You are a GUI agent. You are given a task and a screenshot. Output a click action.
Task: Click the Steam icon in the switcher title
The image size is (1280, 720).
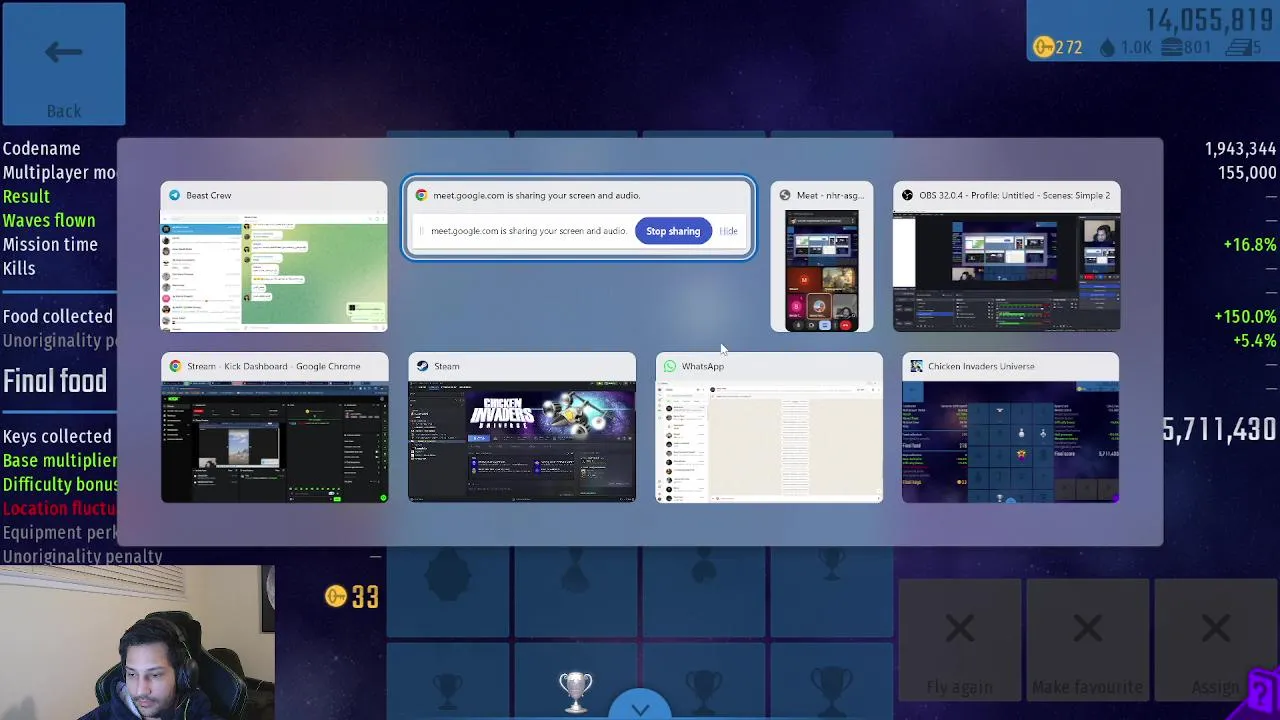click(422, 366)
